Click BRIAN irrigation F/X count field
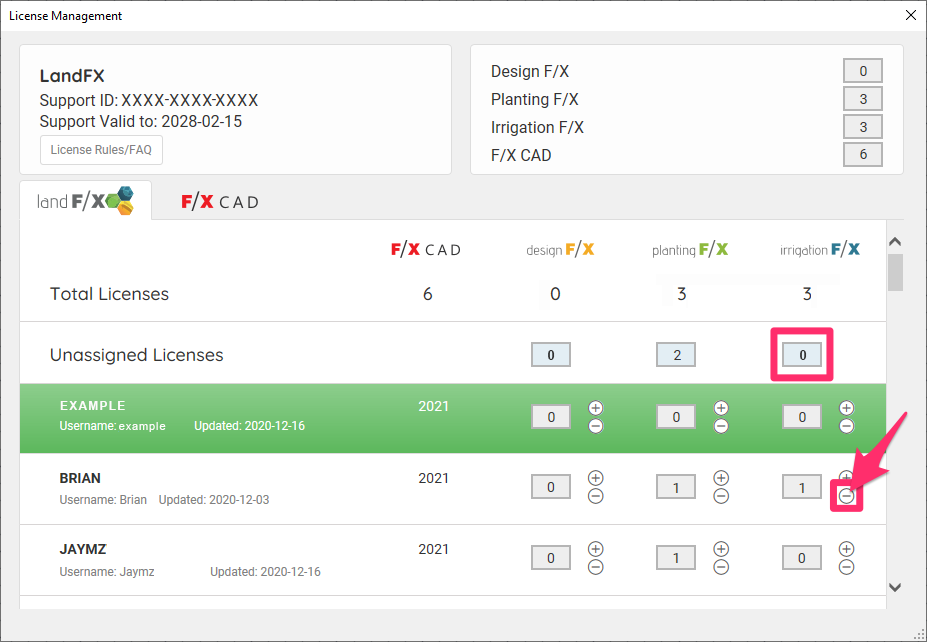The height and width of the screenshot is (642, 927). [802, 487]
